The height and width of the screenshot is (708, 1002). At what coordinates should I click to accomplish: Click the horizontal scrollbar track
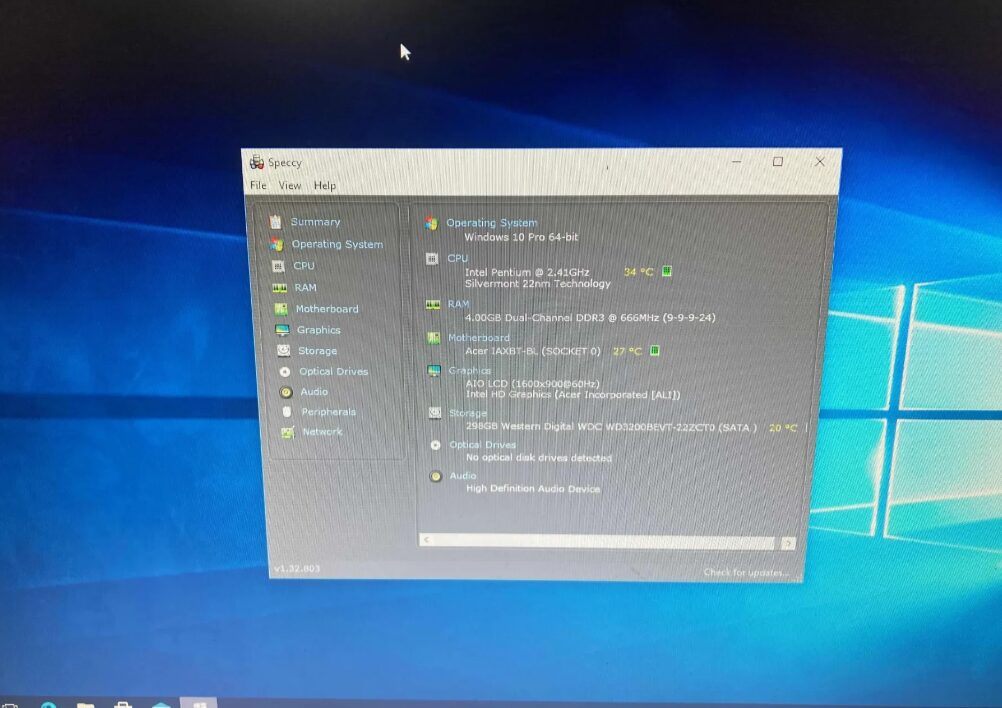coord(604,542)
